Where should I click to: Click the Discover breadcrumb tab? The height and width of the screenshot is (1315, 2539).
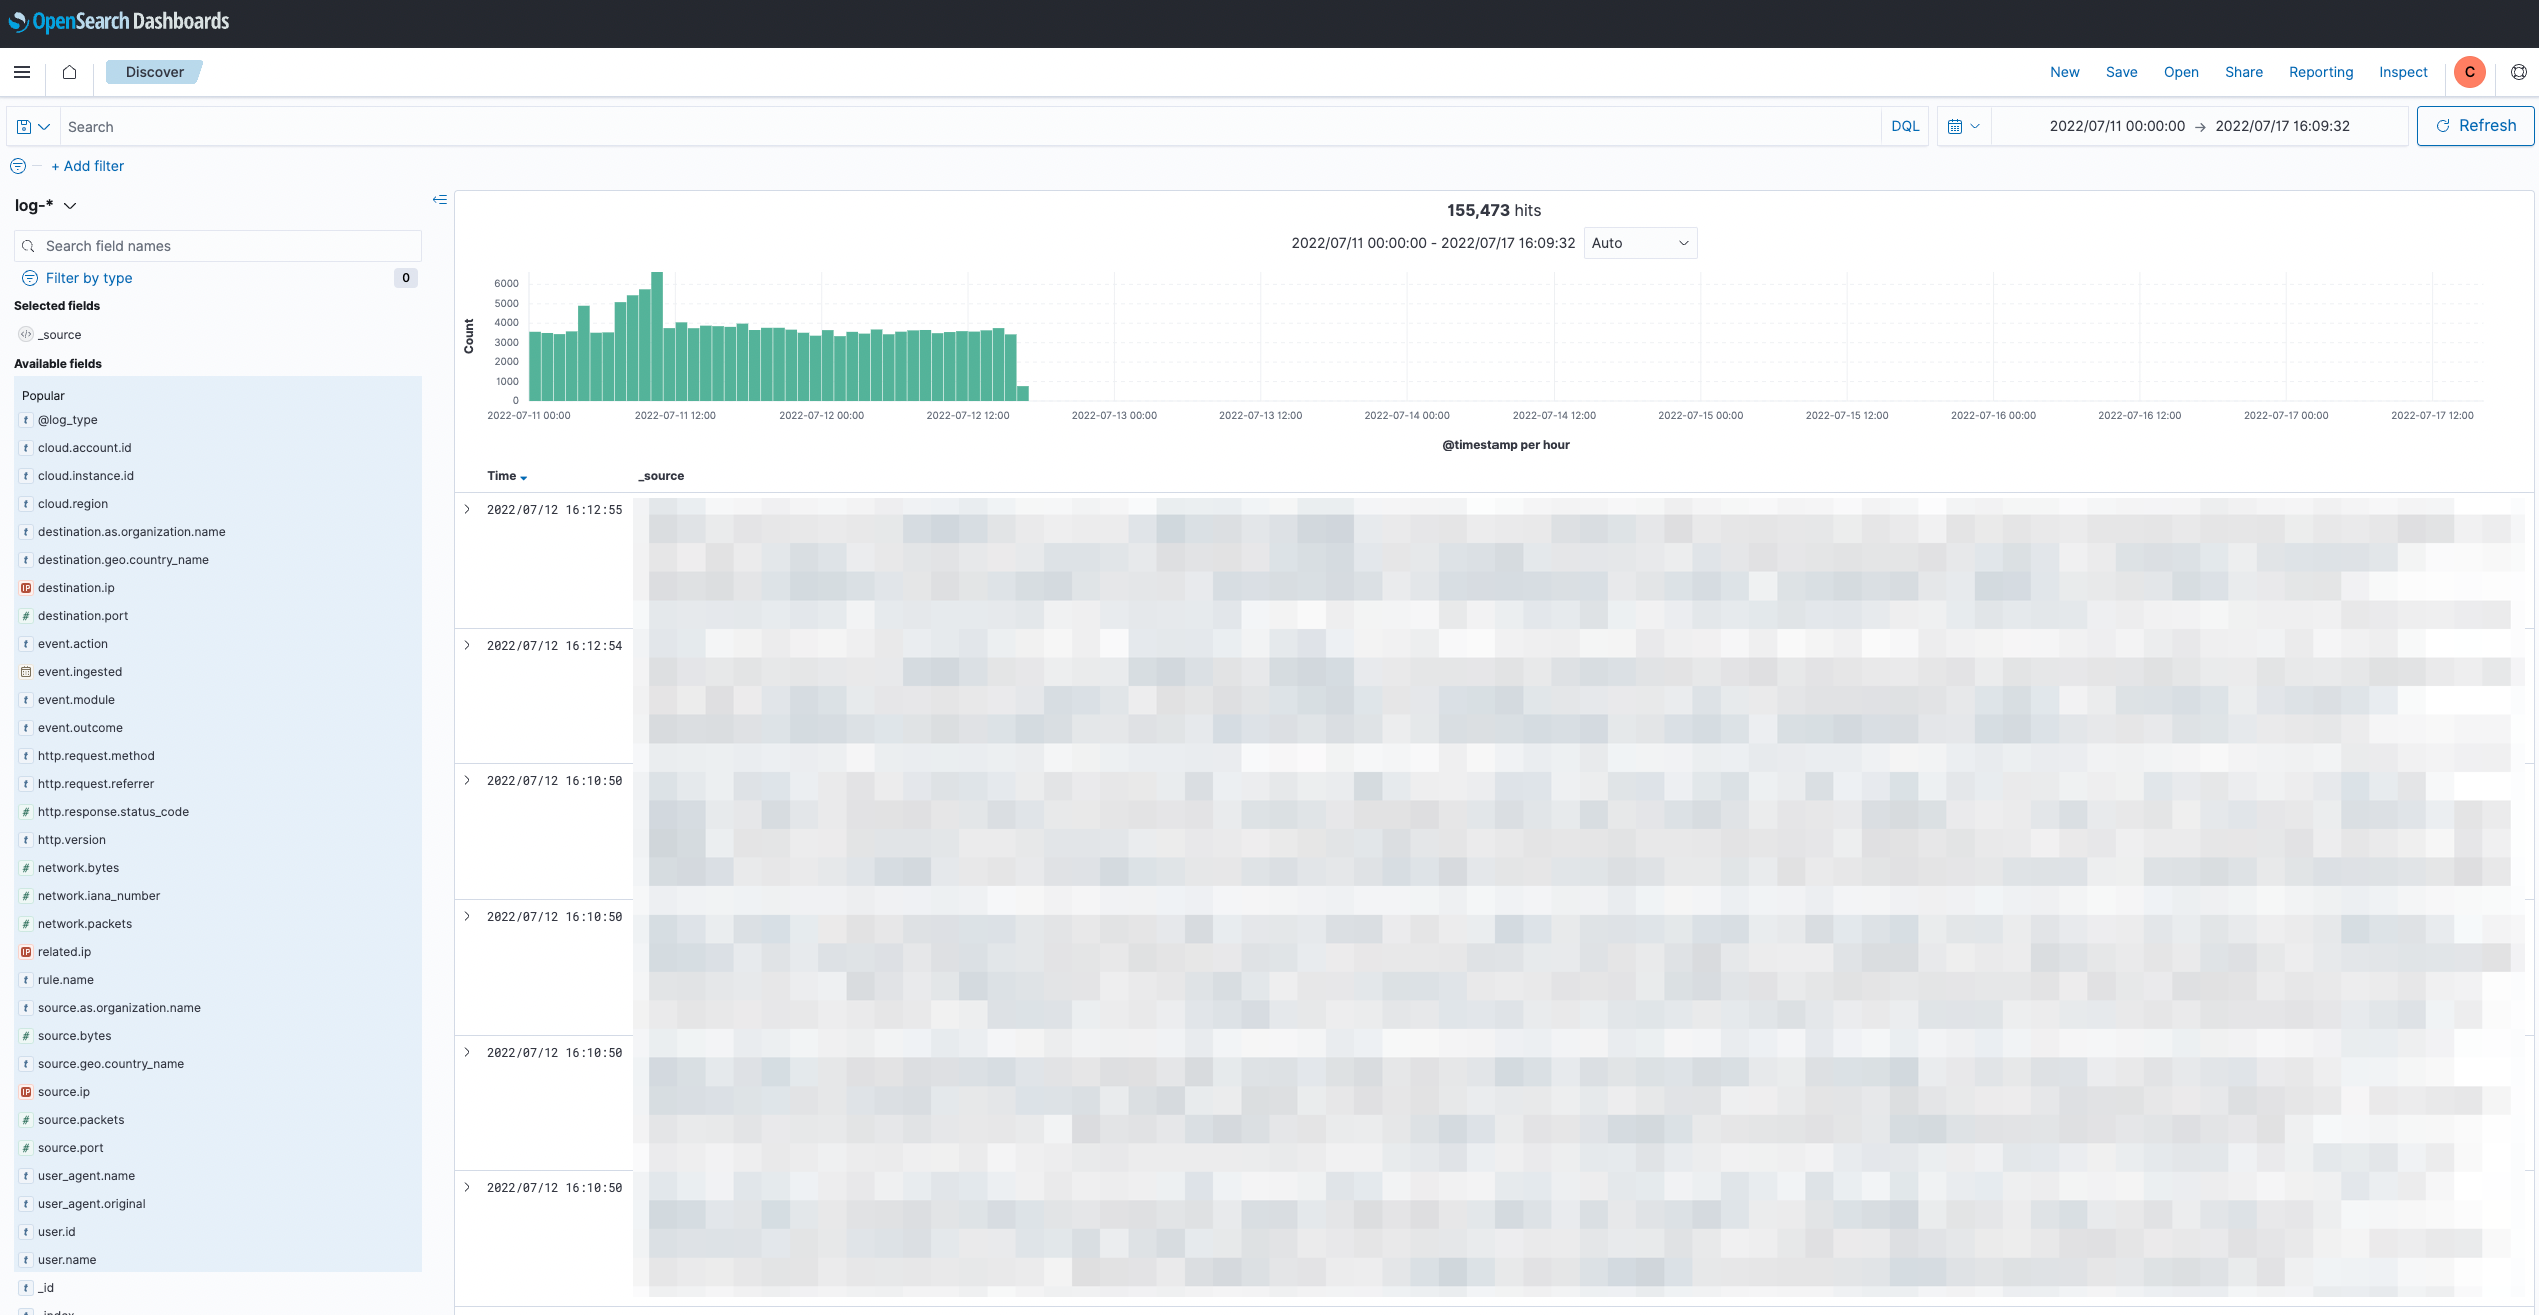pyautogui.click(x=154, y=72)
